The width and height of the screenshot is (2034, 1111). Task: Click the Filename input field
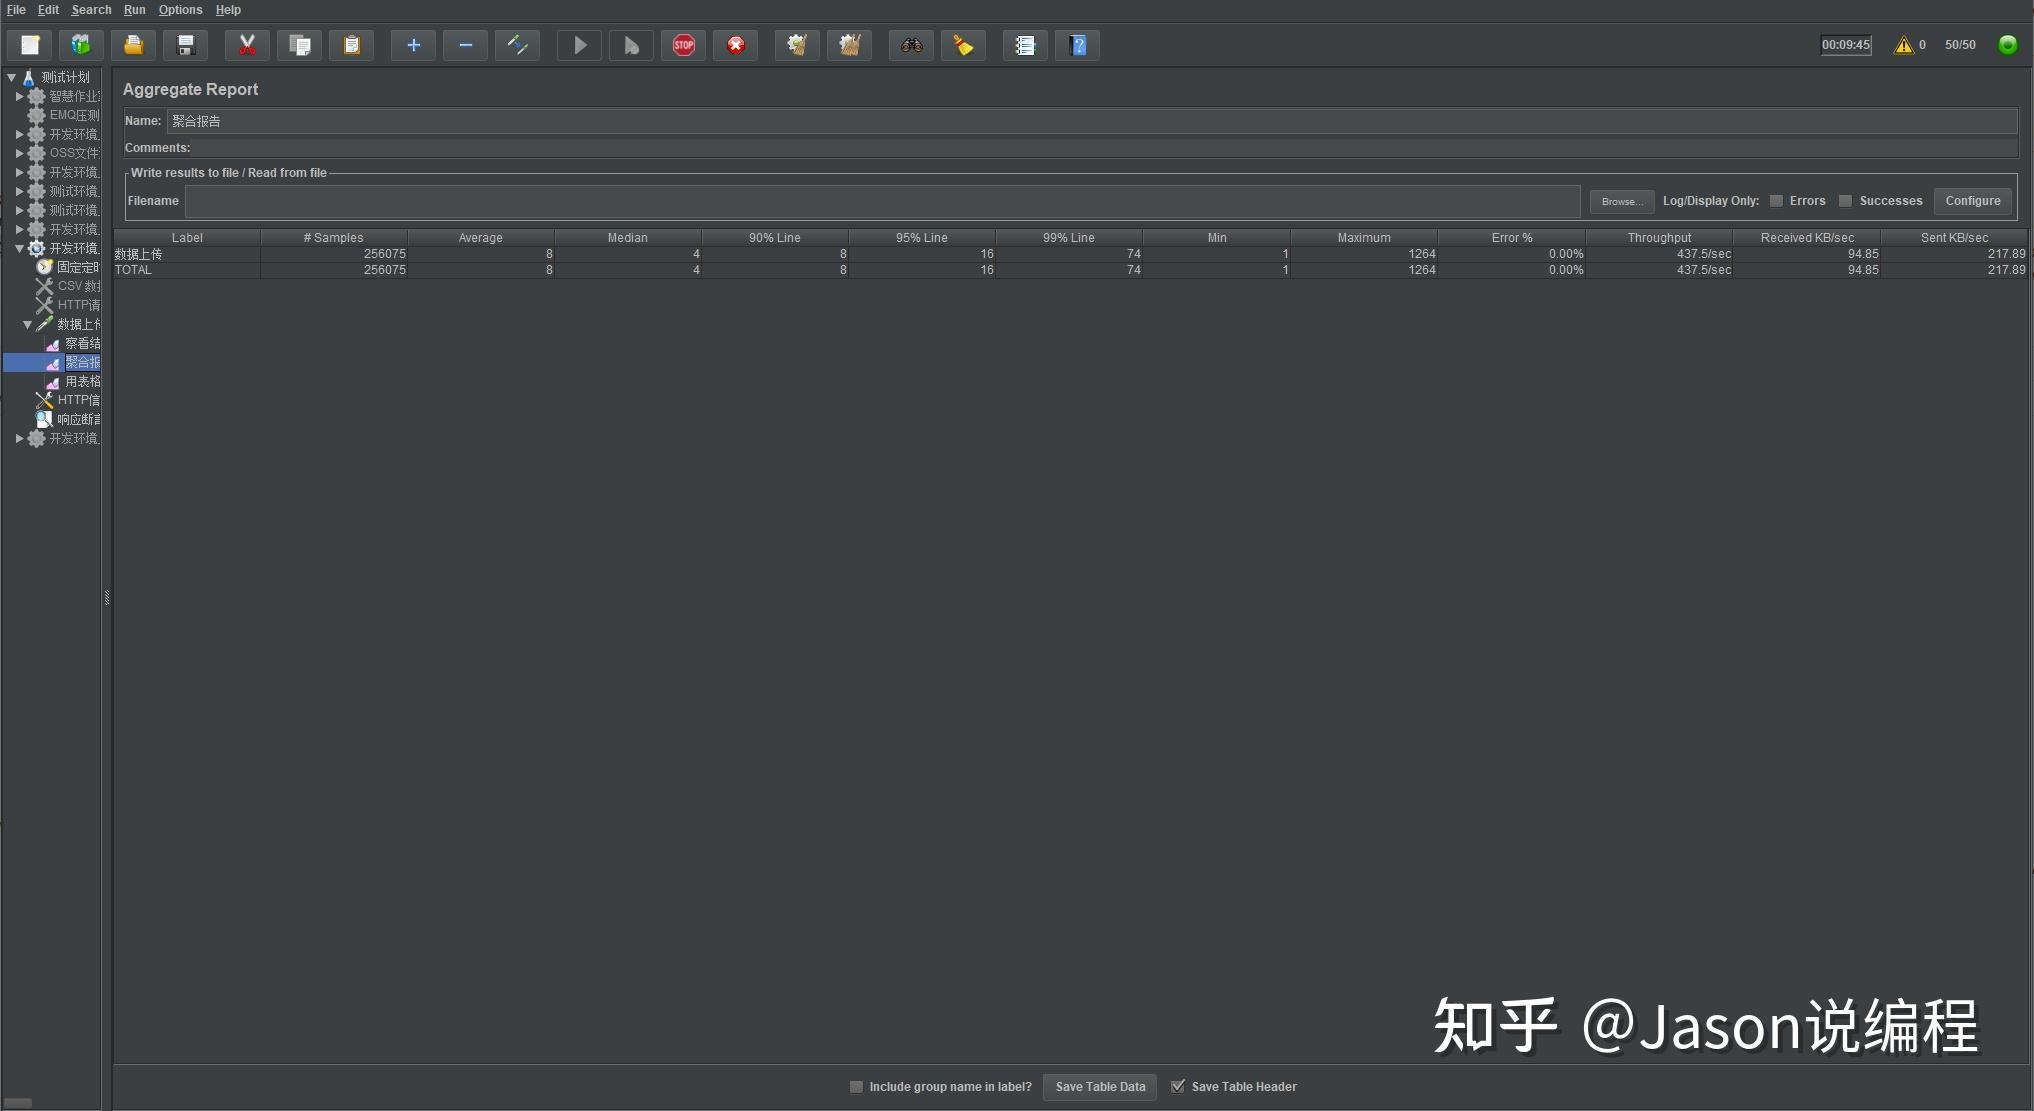click(x=881, y=201)
